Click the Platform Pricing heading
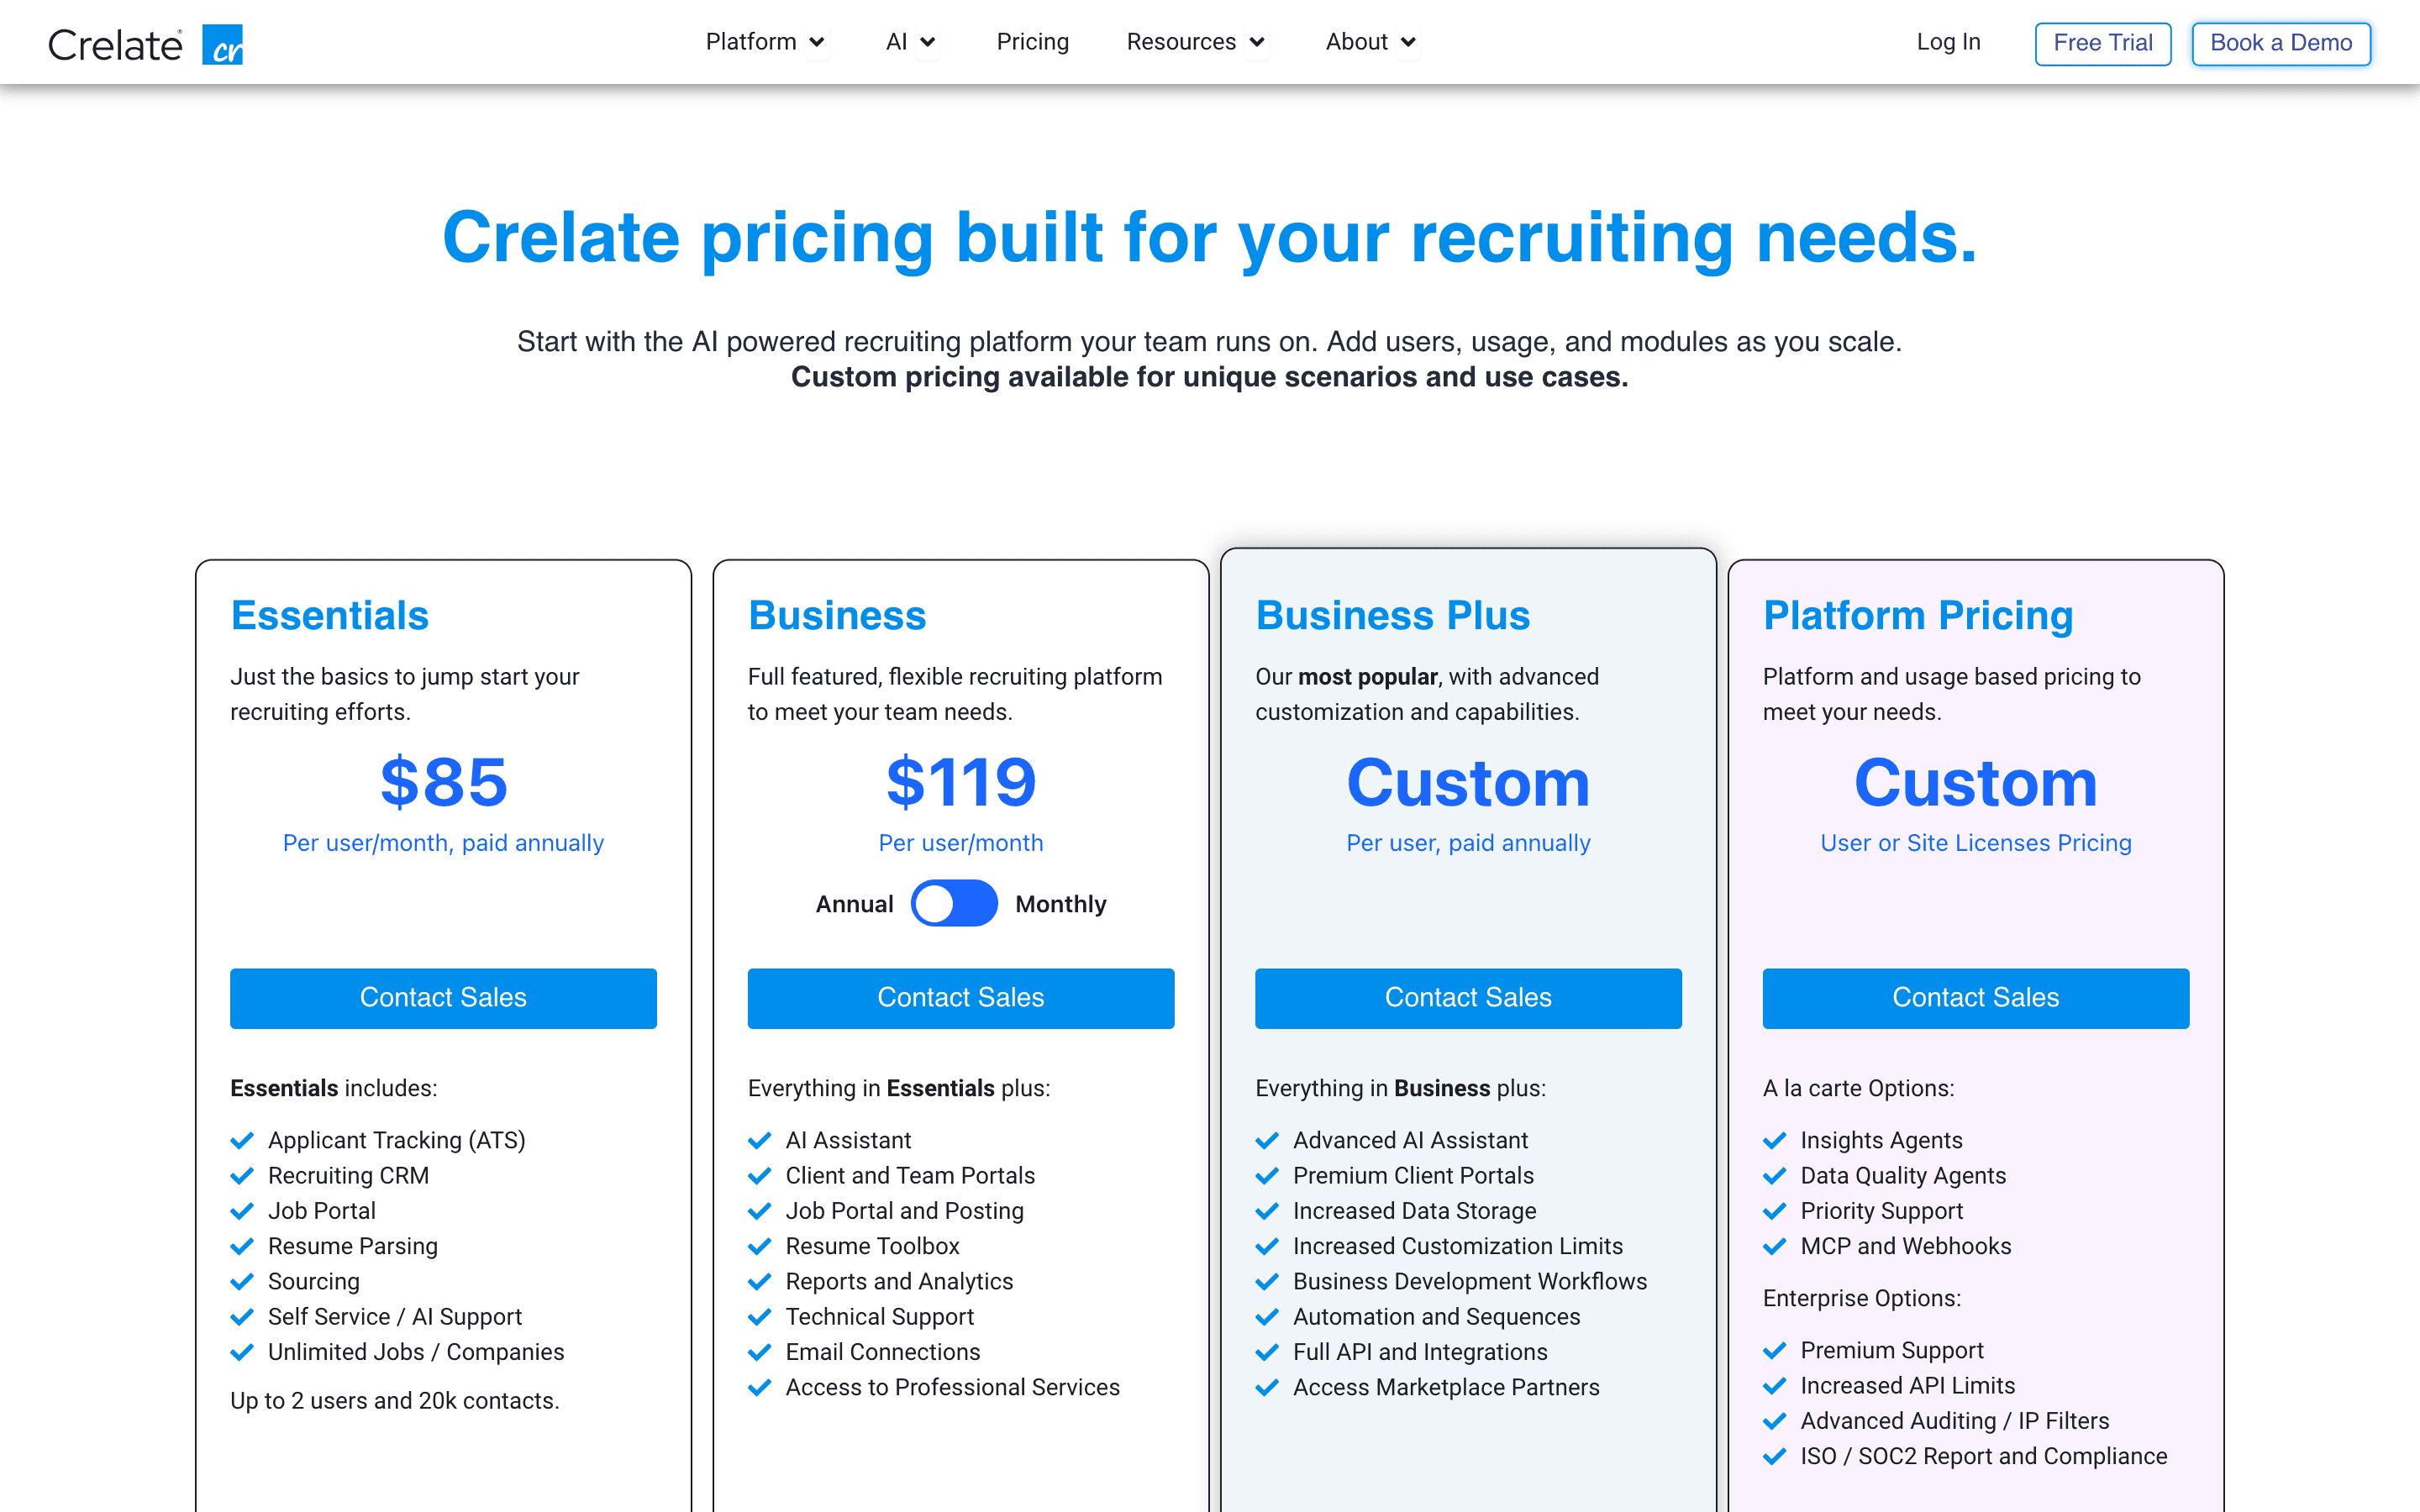This screenshot has height=1512, width=2420. pyautogui.click(x=1918, y=615)
